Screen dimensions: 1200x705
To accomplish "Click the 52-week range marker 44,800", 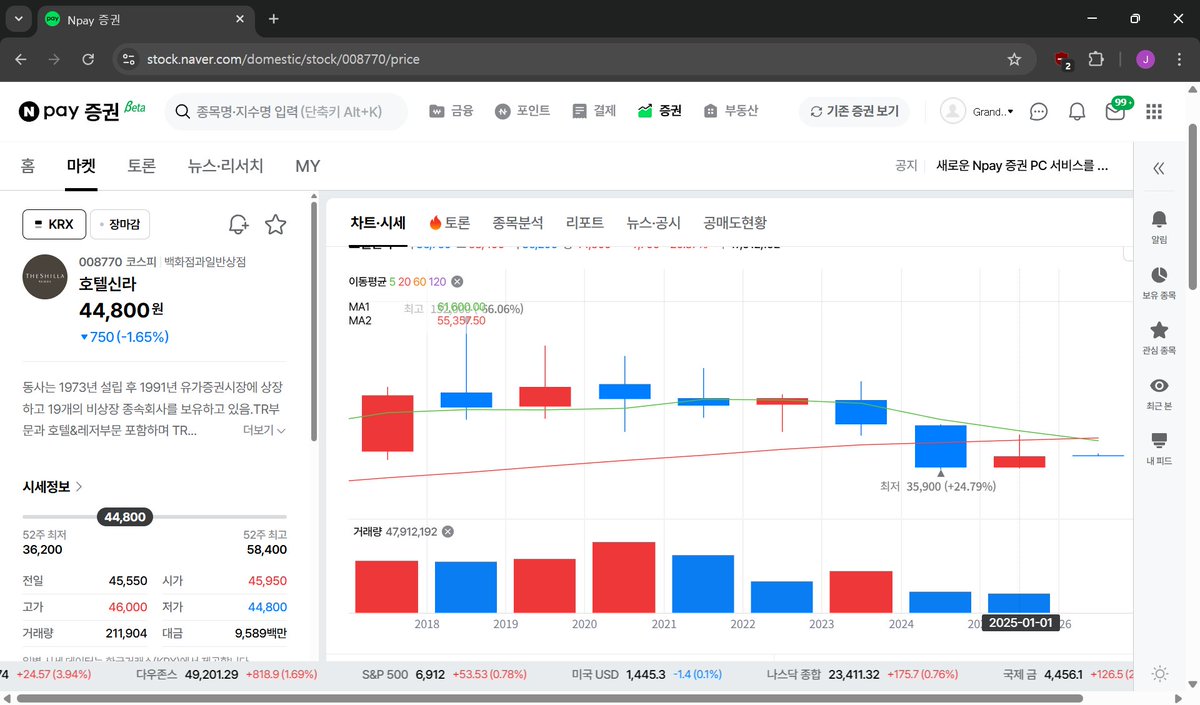I will (125, 517).
